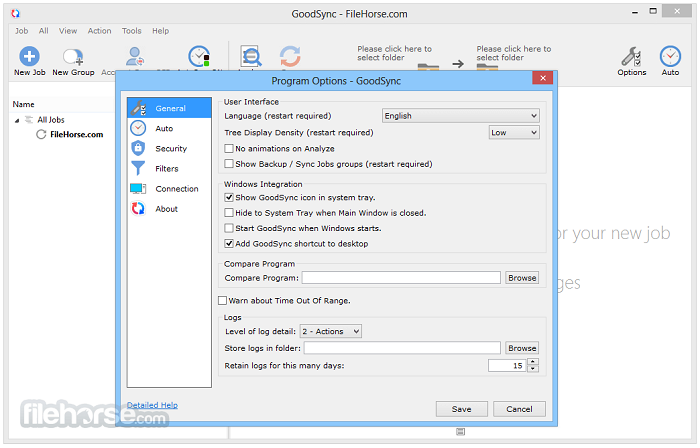The height and width of the screenshot is (448, 700).
Task: Click the right folder selection icon
Action: click(x=487, y=67)
